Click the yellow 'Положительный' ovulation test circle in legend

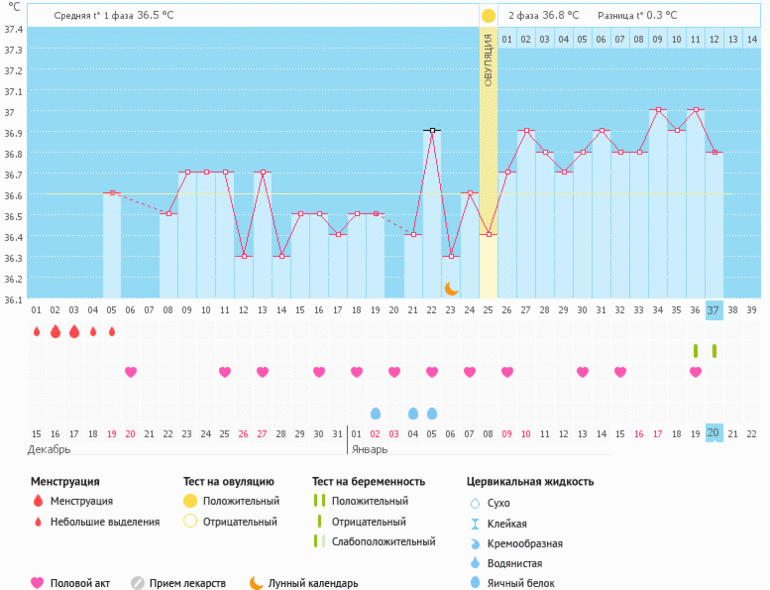click(x=190, y=501)
